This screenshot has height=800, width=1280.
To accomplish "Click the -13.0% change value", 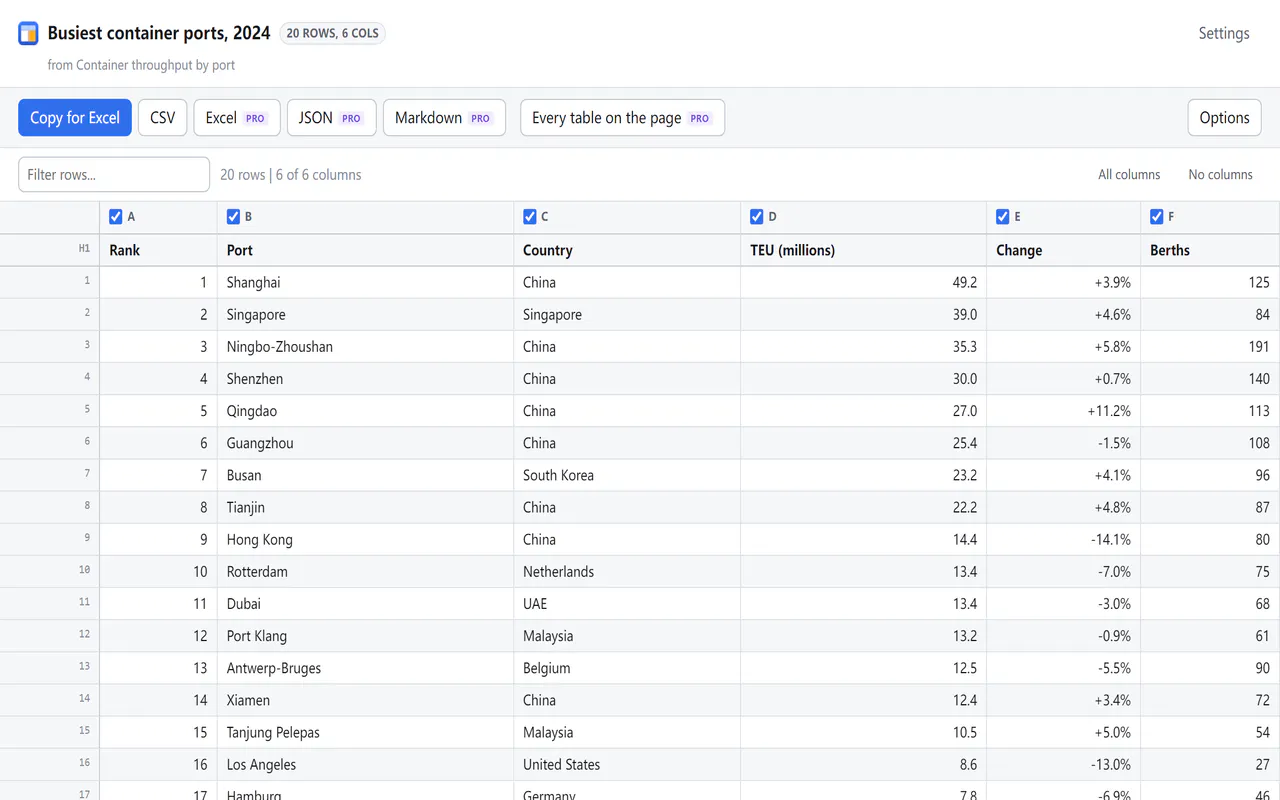I will coord(1064,764).
